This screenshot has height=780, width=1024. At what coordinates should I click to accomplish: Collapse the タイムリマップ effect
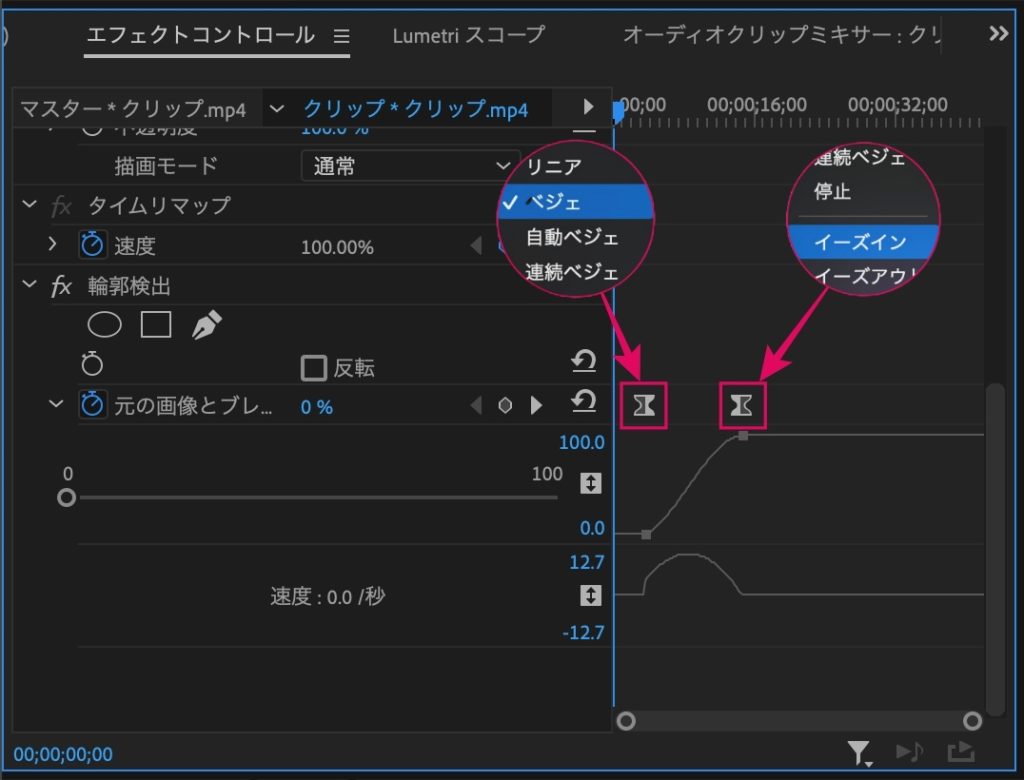(29, 204)
